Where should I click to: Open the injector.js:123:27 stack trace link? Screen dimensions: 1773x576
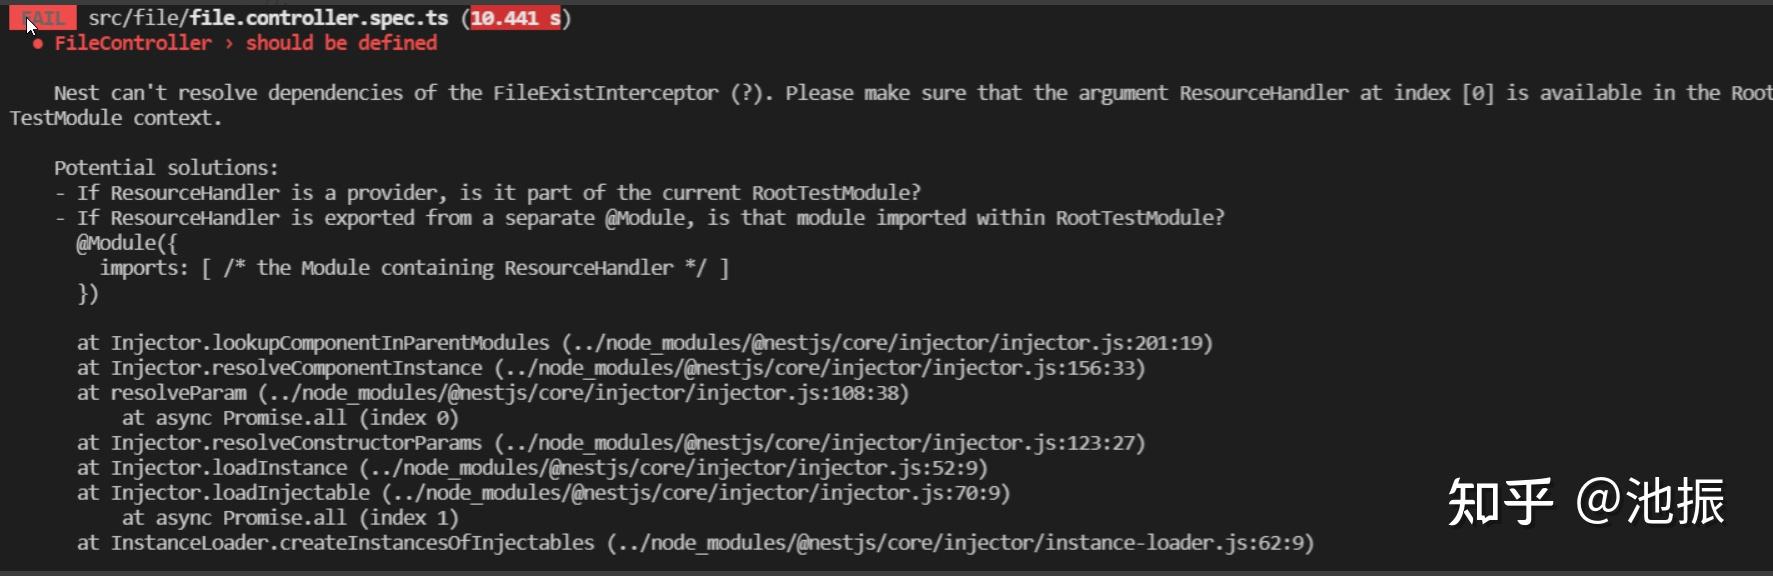(819, 443)
